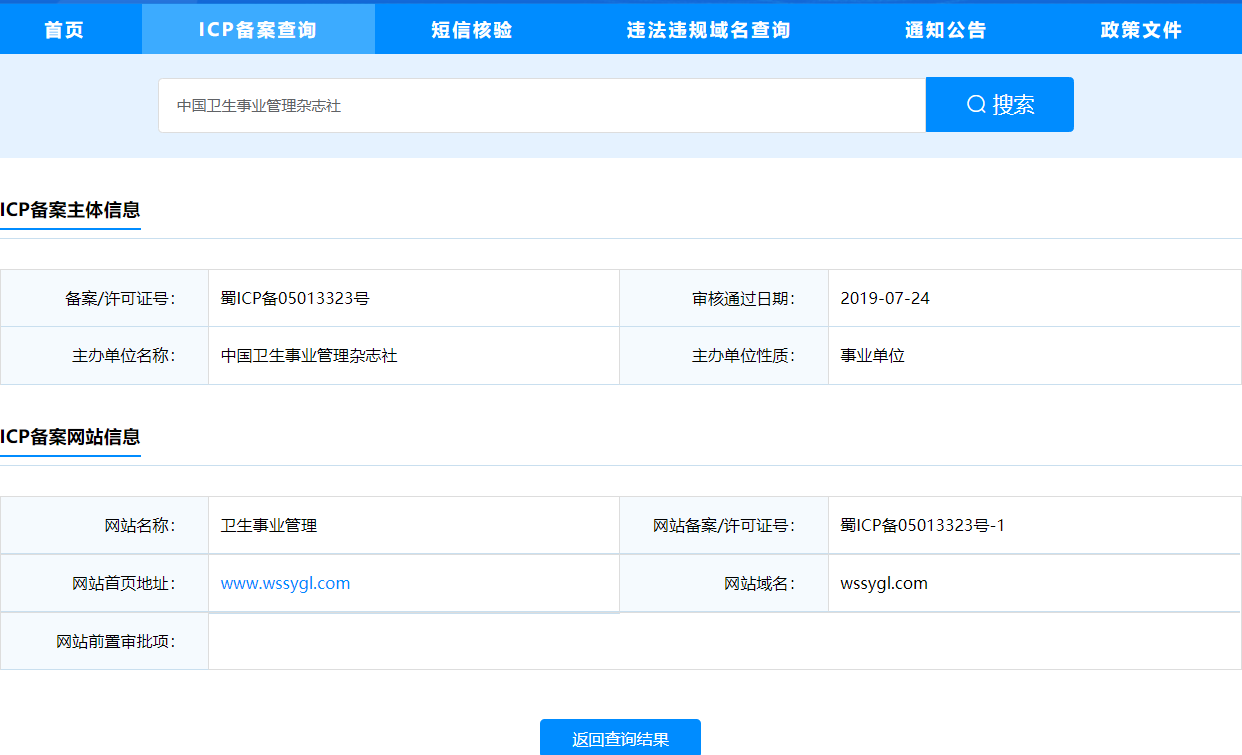Select the ICP备案主体信息 heading

coord(70,210)
